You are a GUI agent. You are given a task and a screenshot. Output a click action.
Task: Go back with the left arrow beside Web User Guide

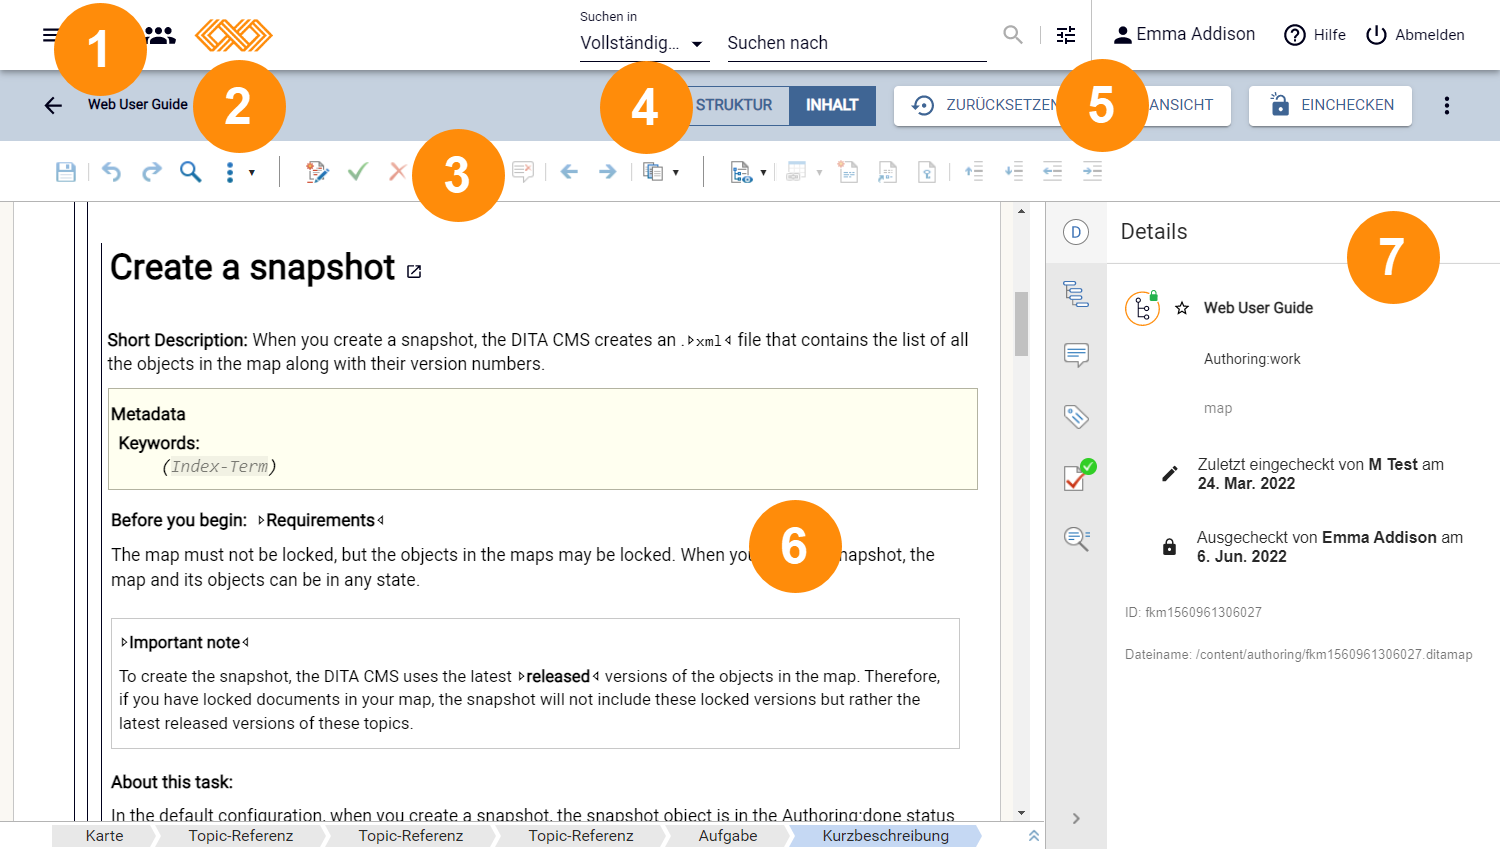(x=53, y=105)
